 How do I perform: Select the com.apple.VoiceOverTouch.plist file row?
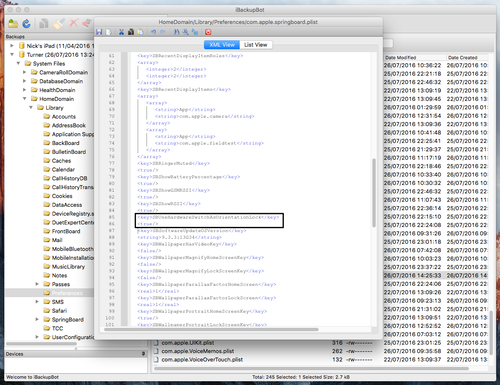pos(321,360)
